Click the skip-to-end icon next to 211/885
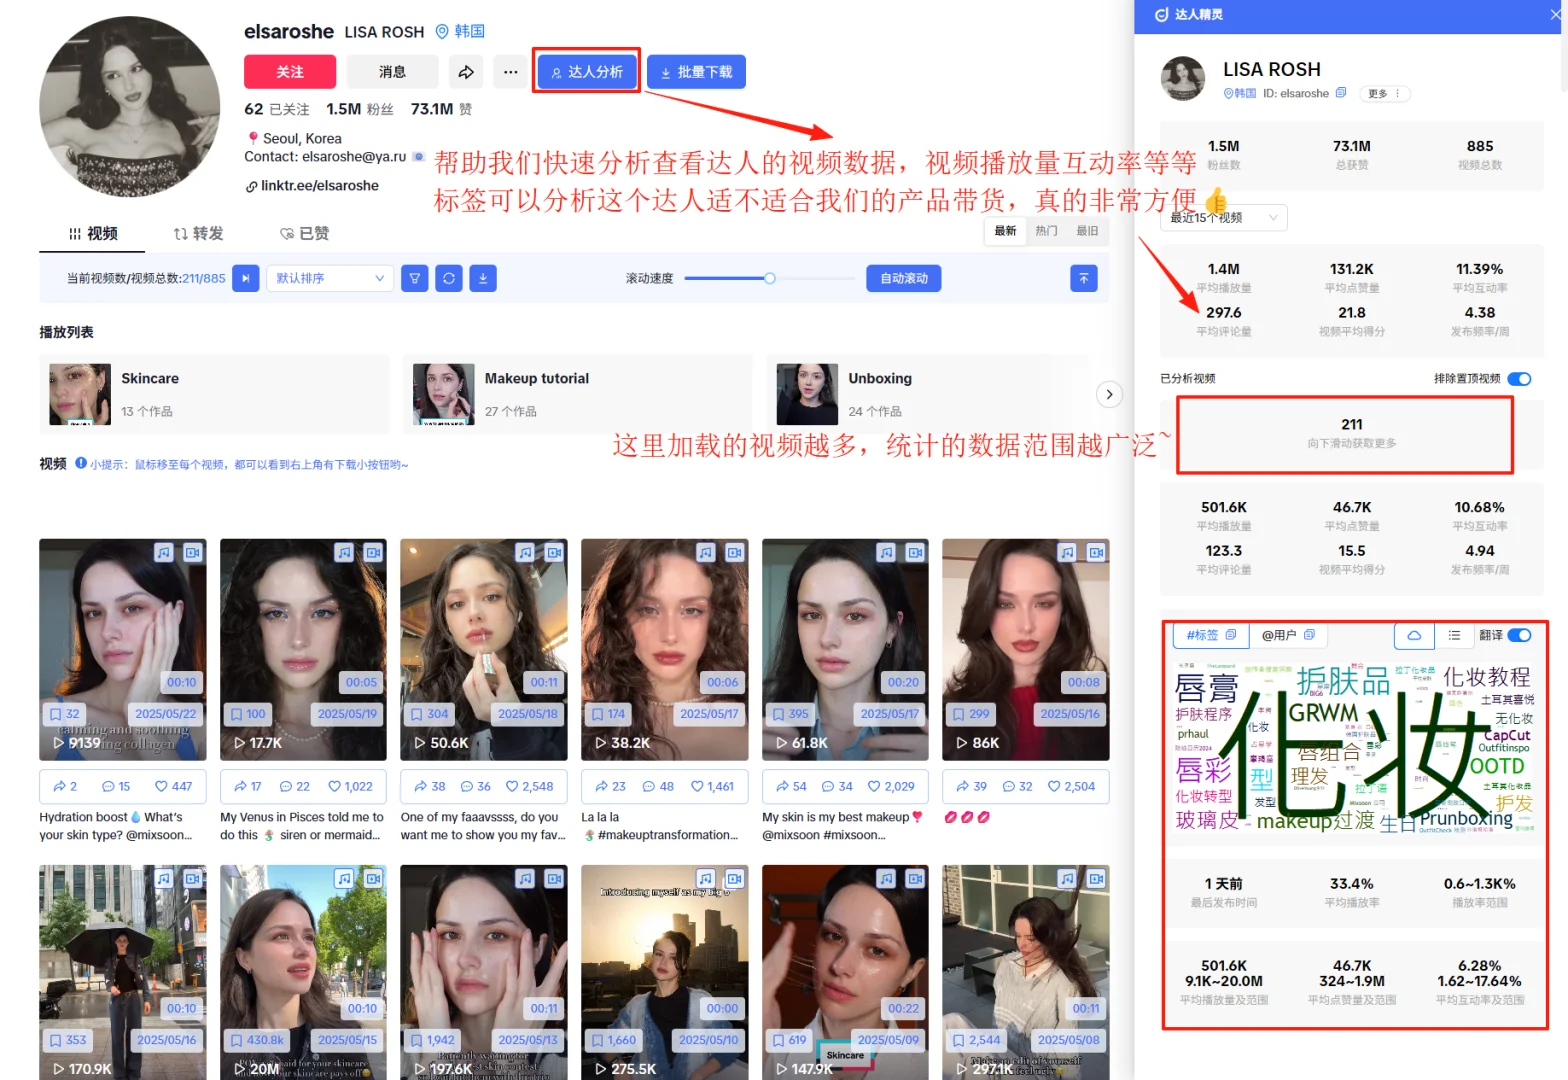Screen dimensions: 1568x1080 pyautogui.click(x=246, y=278)
